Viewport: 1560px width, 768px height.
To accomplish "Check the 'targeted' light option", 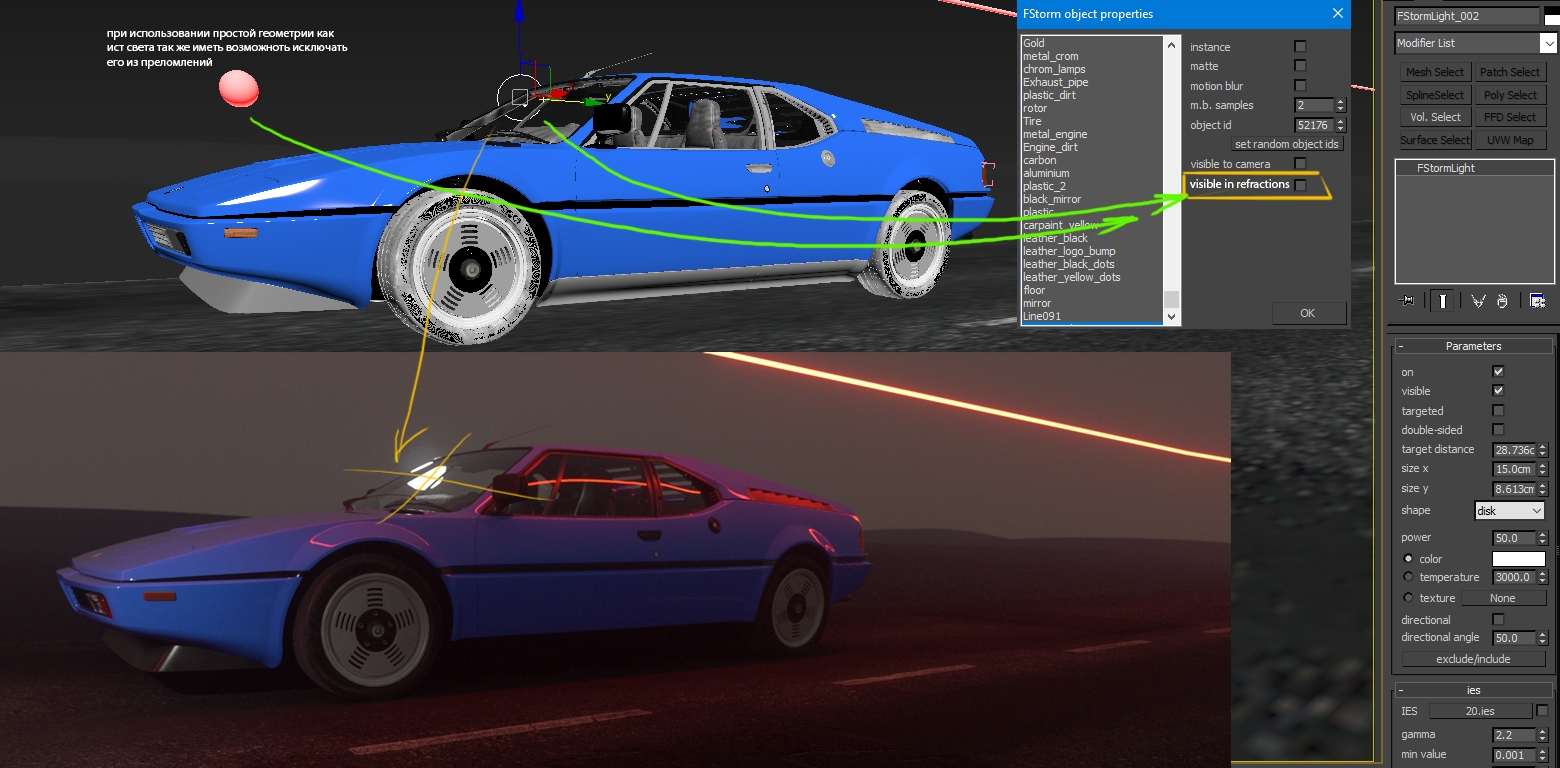I will coord(1498,411).
